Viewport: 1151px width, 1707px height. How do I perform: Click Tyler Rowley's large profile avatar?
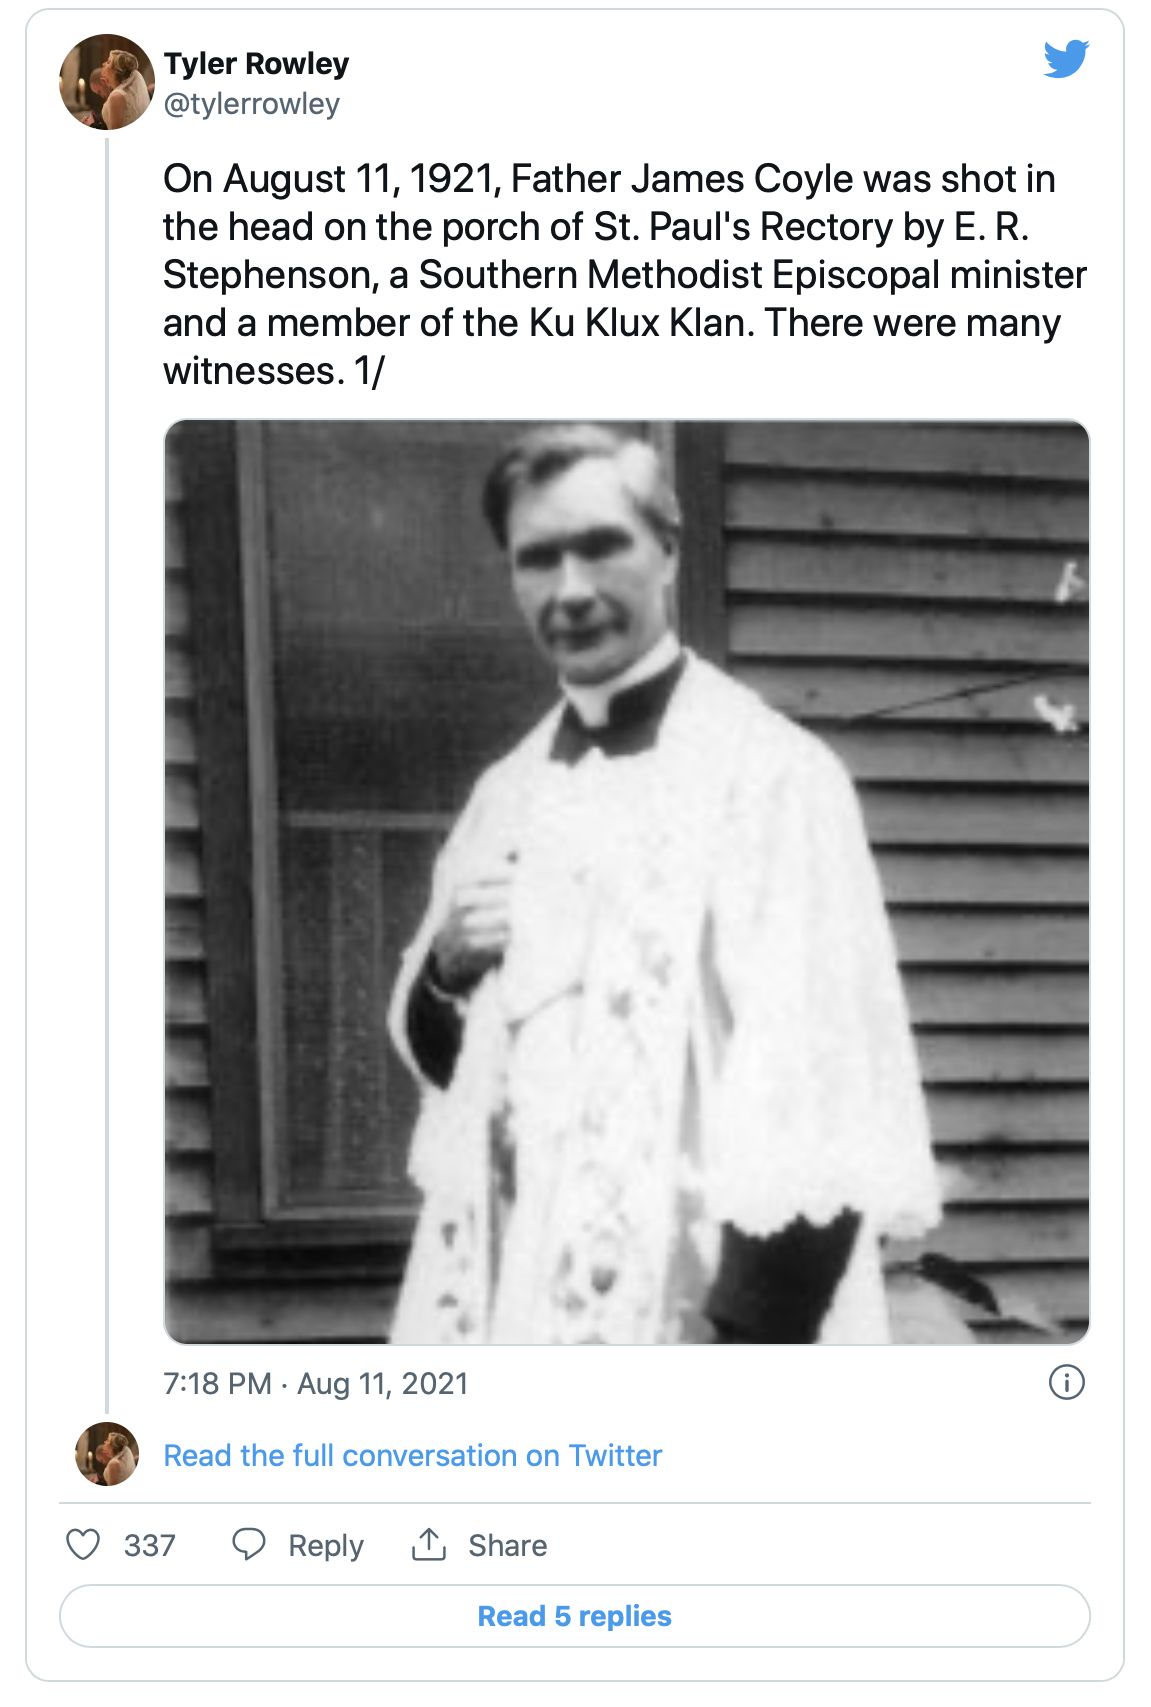[107, 82]
